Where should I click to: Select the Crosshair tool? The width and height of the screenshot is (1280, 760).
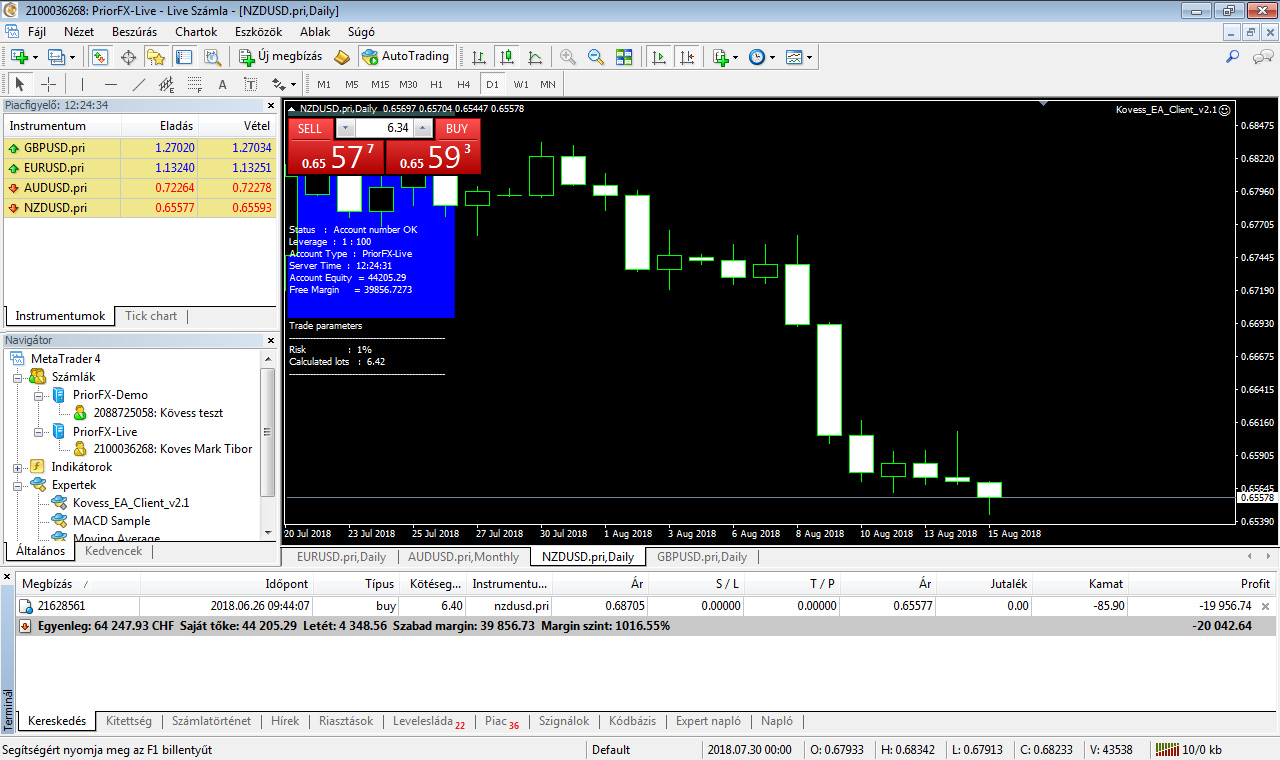tap(48, 84)
